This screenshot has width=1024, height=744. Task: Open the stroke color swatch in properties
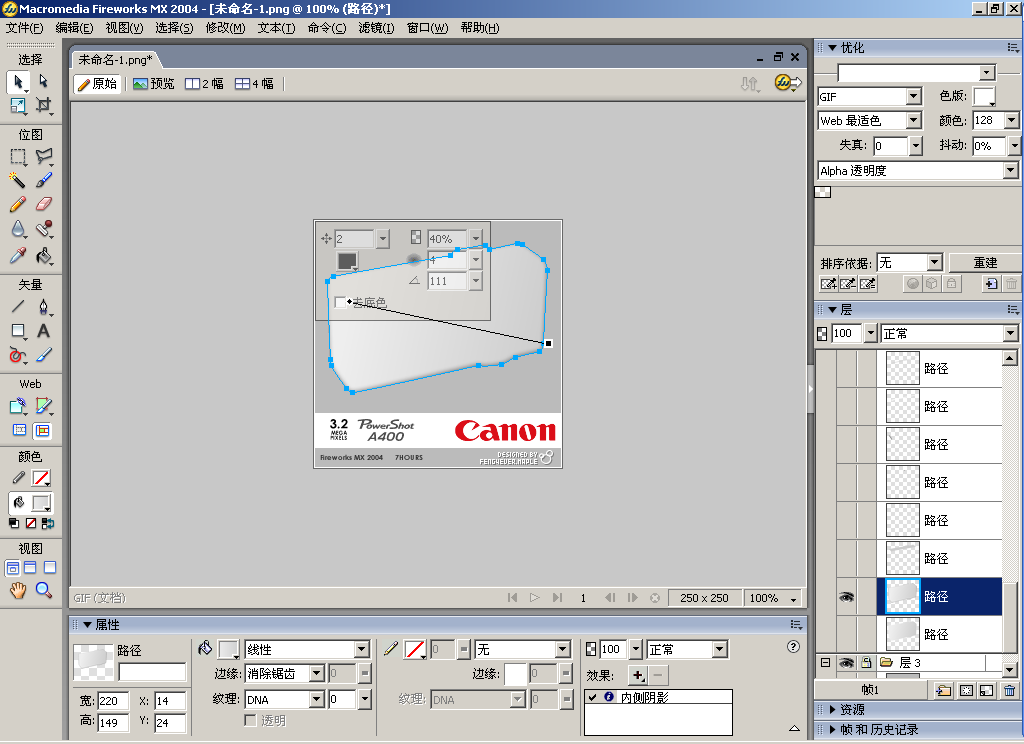tap(415, 649)
